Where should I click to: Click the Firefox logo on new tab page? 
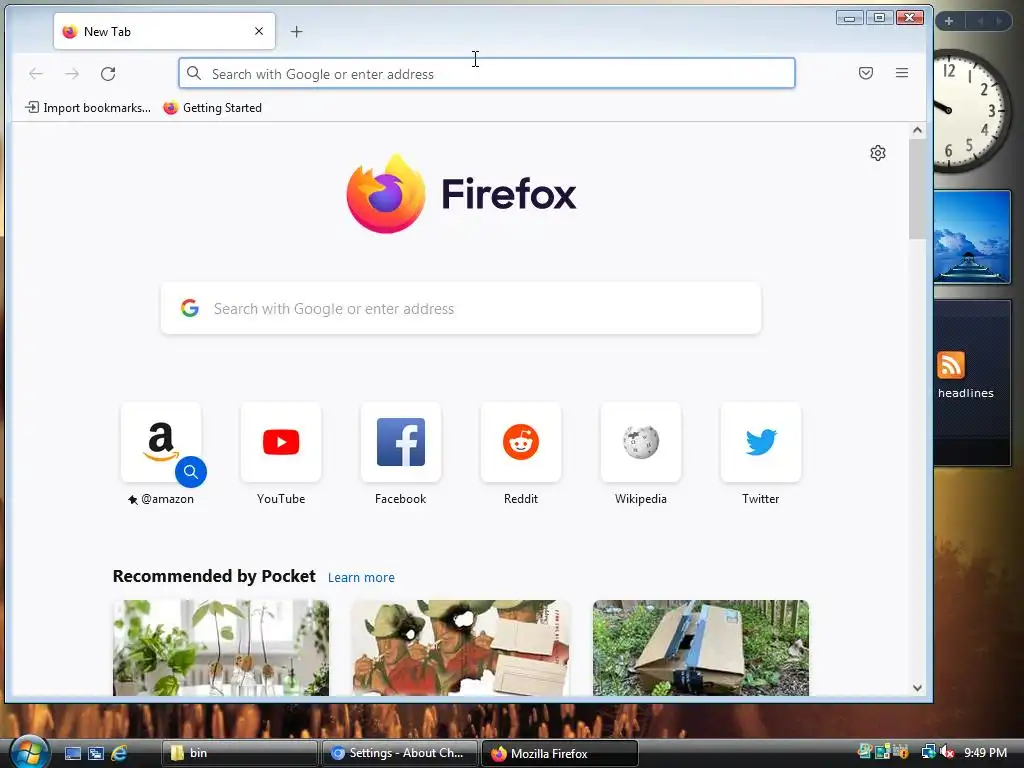tap(461, 193)
